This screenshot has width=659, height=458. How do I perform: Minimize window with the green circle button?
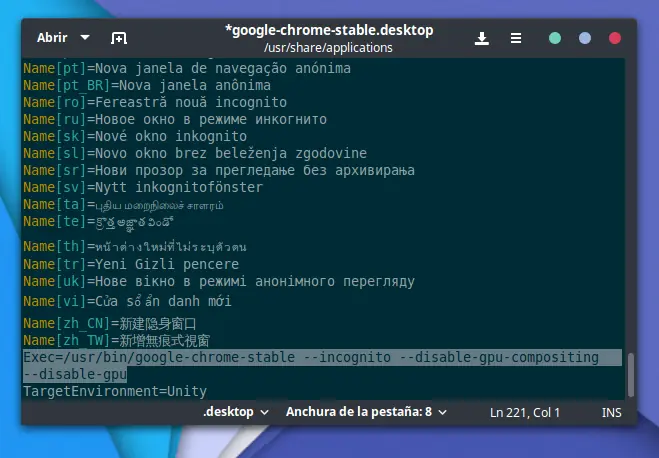coord(555,38)
